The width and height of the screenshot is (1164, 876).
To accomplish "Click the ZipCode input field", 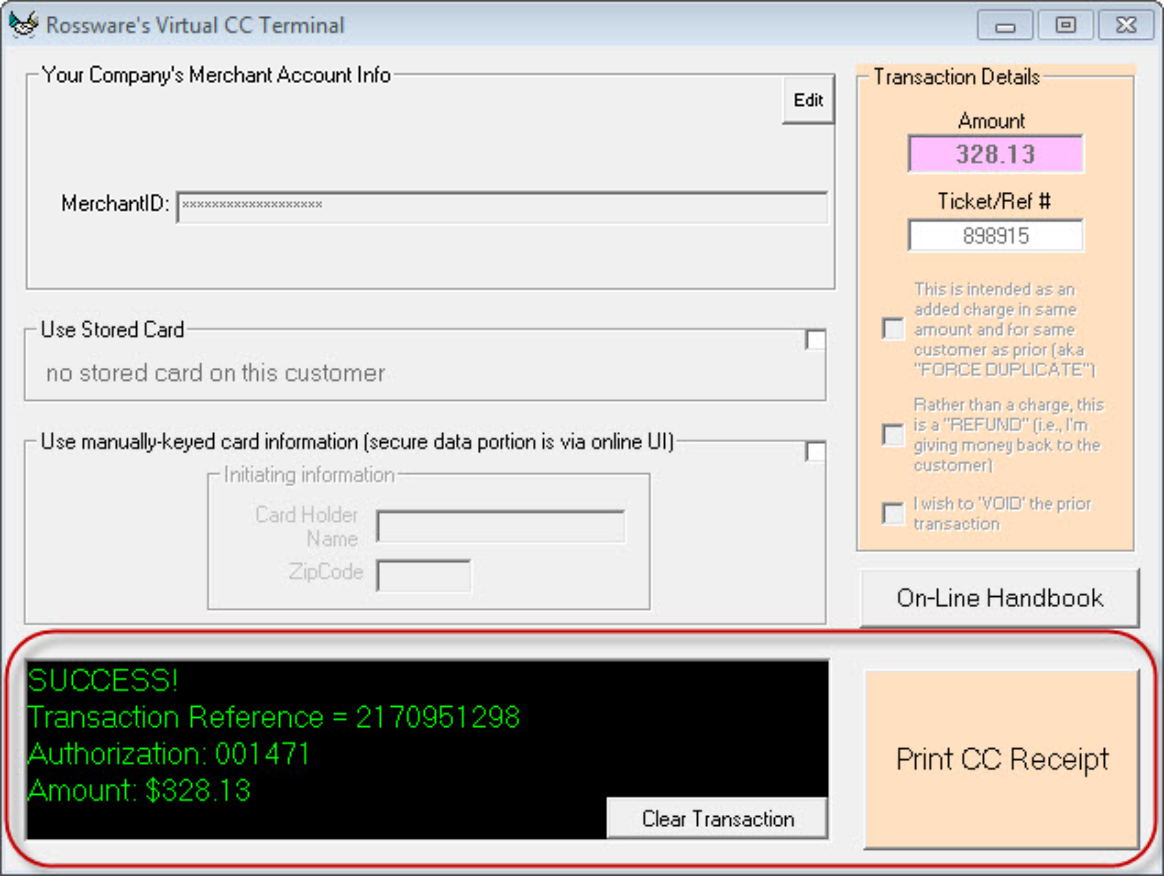I will coord(423,575).
